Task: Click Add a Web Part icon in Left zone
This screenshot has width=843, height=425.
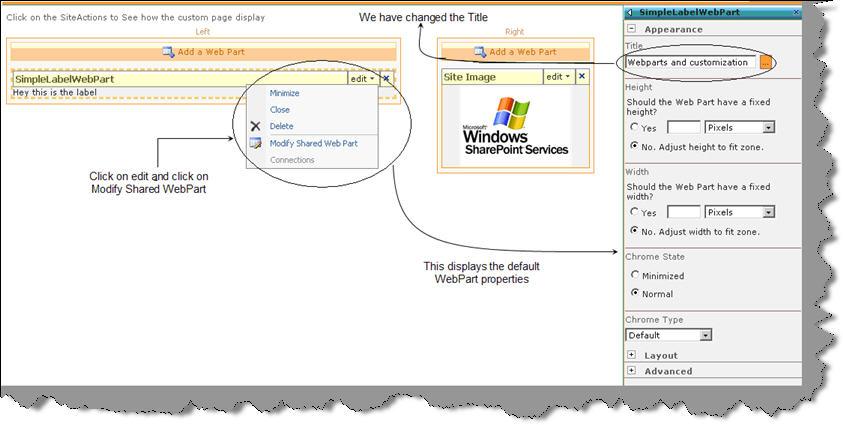Action: click(168, 52)
